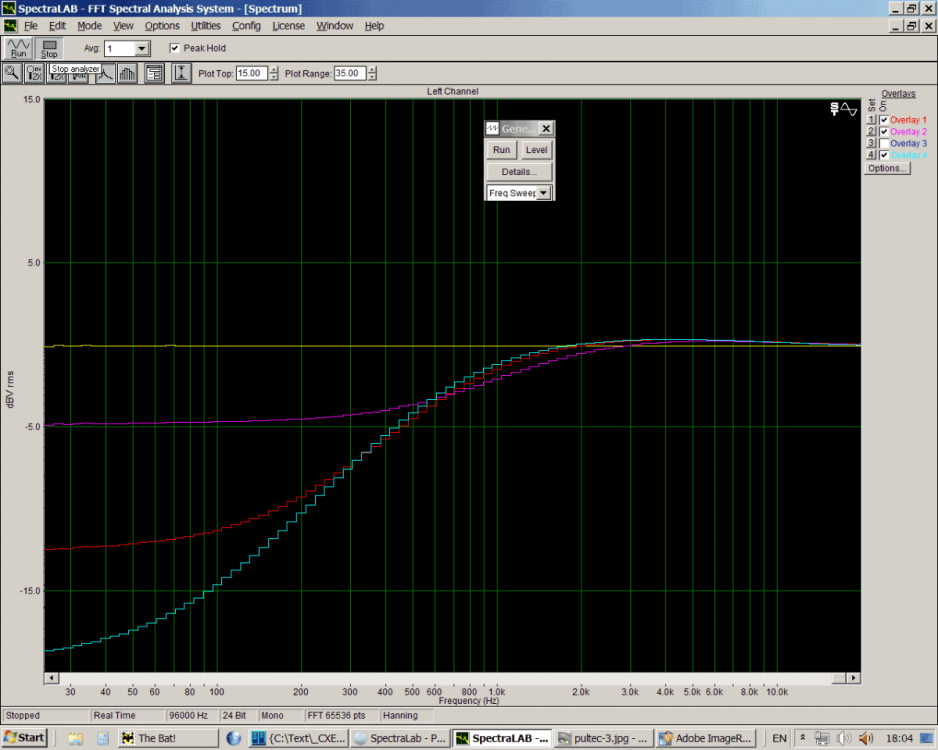938x750 pixels.
Task: Open the plot settings panel icon
Action: click(154, 73)
